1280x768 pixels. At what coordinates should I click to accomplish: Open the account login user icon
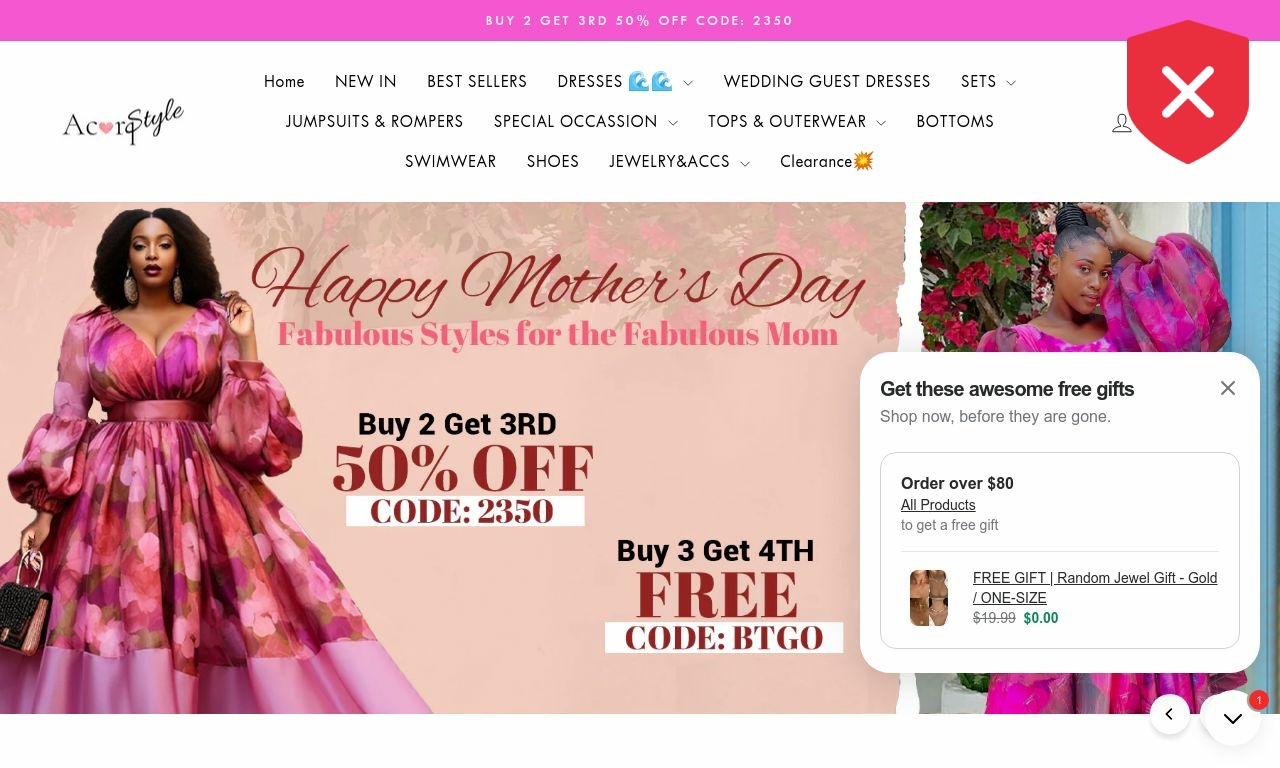[1122, 122]
